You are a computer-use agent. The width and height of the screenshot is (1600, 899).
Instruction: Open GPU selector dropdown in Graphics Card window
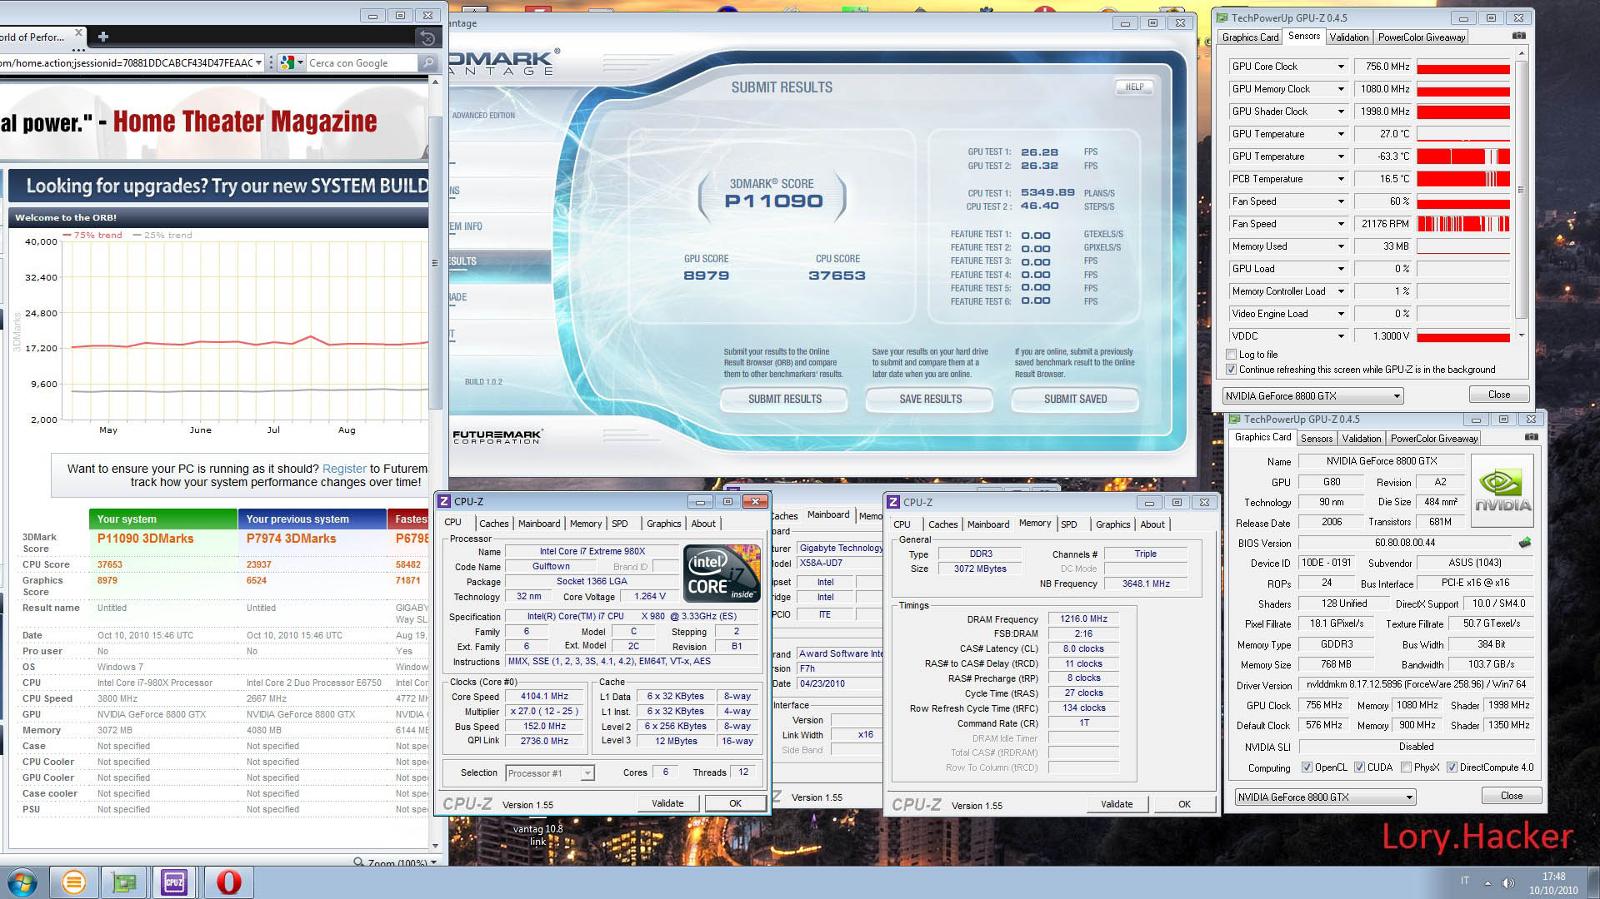pyautogui.click(x=1409, y=797)
